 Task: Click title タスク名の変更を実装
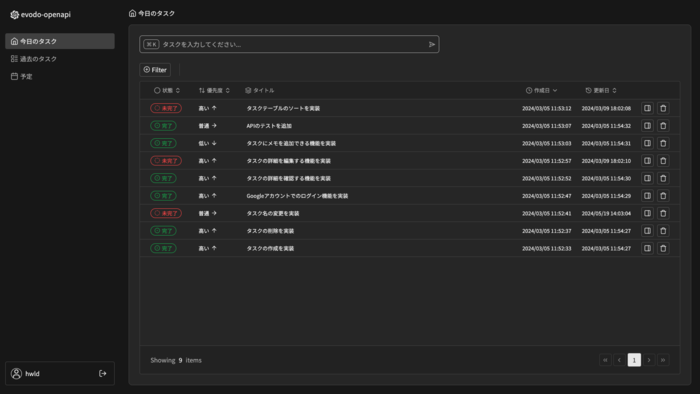(x=273, y=213)
